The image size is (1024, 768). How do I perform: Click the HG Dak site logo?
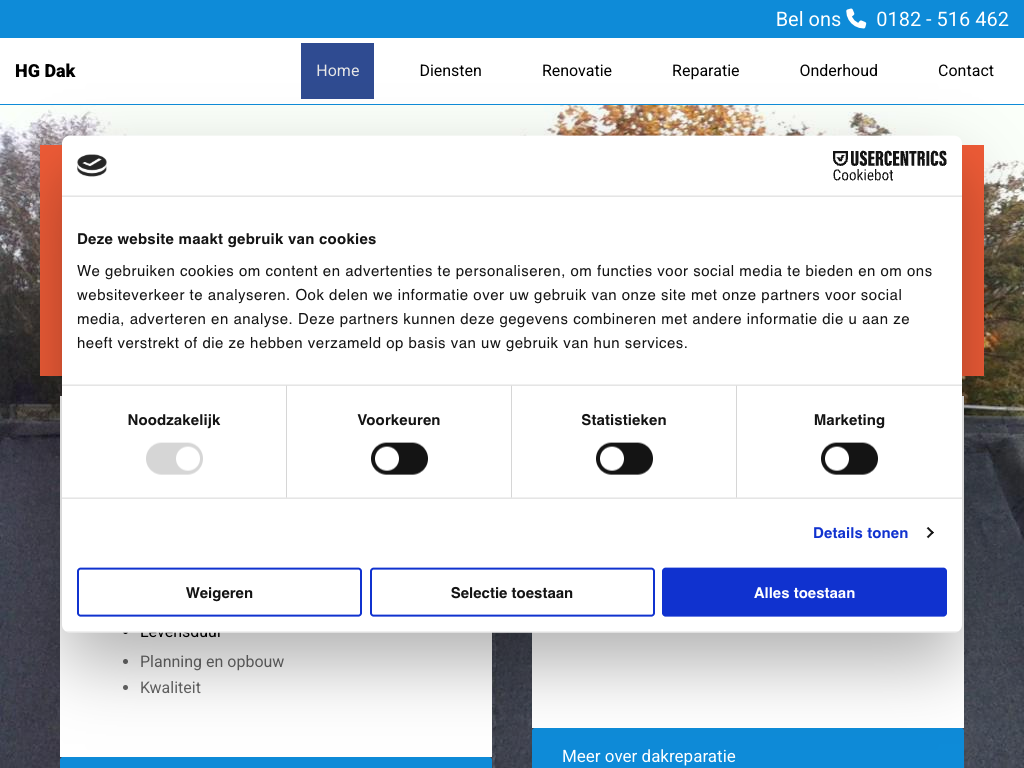45,71
